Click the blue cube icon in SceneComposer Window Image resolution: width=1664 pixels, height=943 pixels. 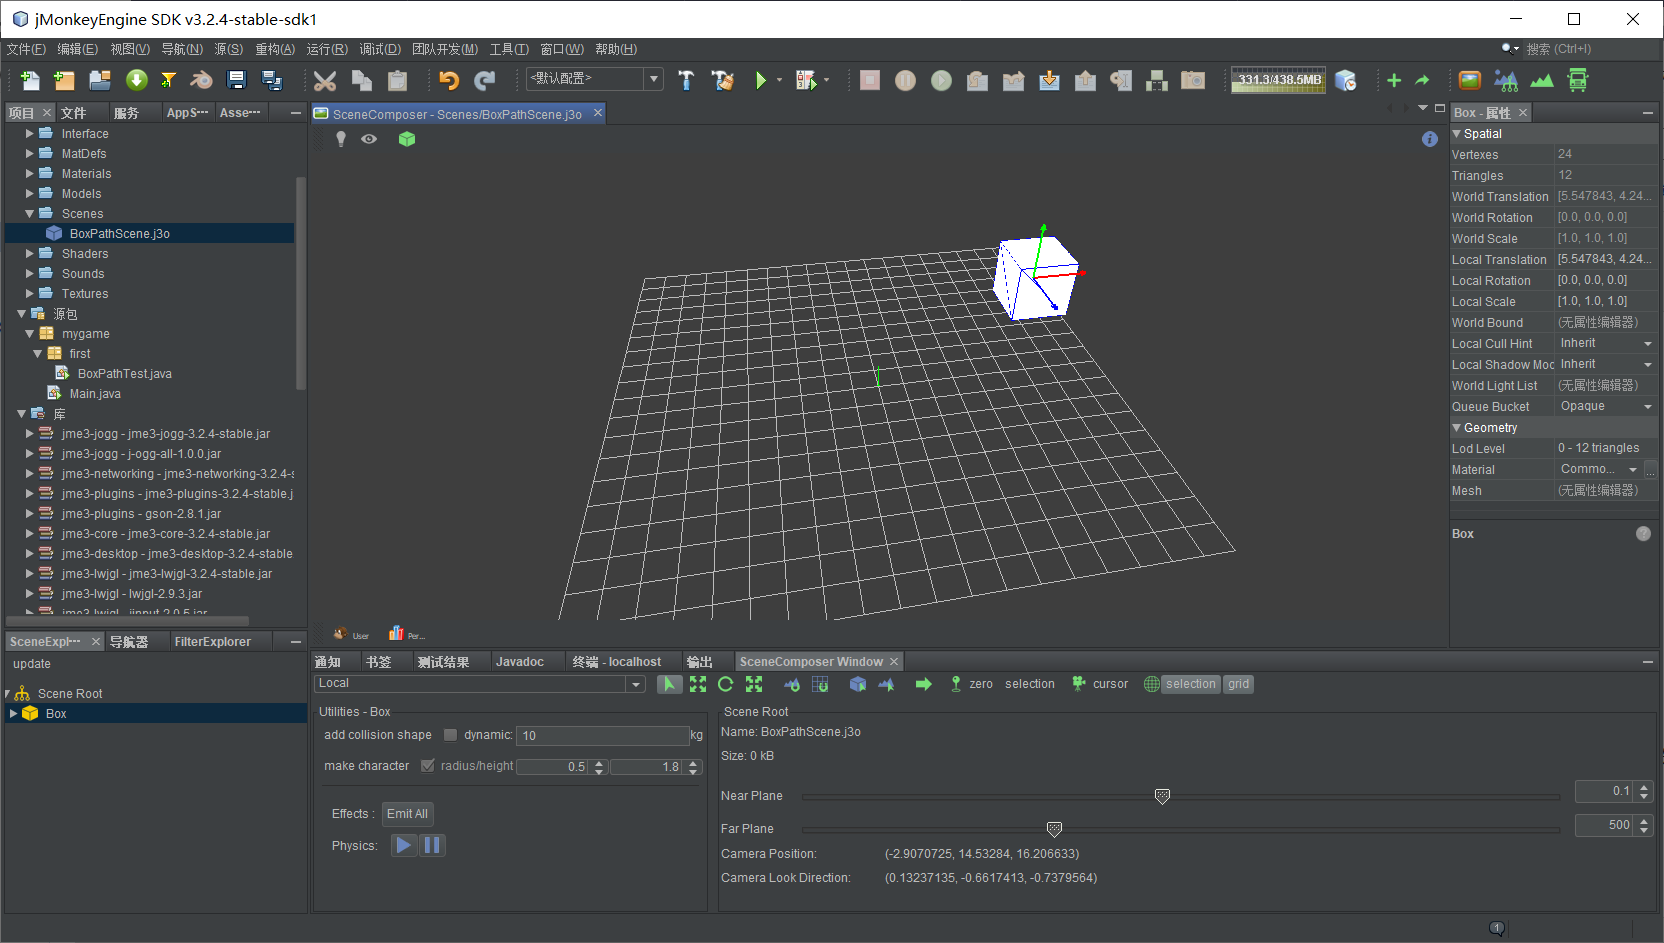pyautogui.click(x=858, y=684)
